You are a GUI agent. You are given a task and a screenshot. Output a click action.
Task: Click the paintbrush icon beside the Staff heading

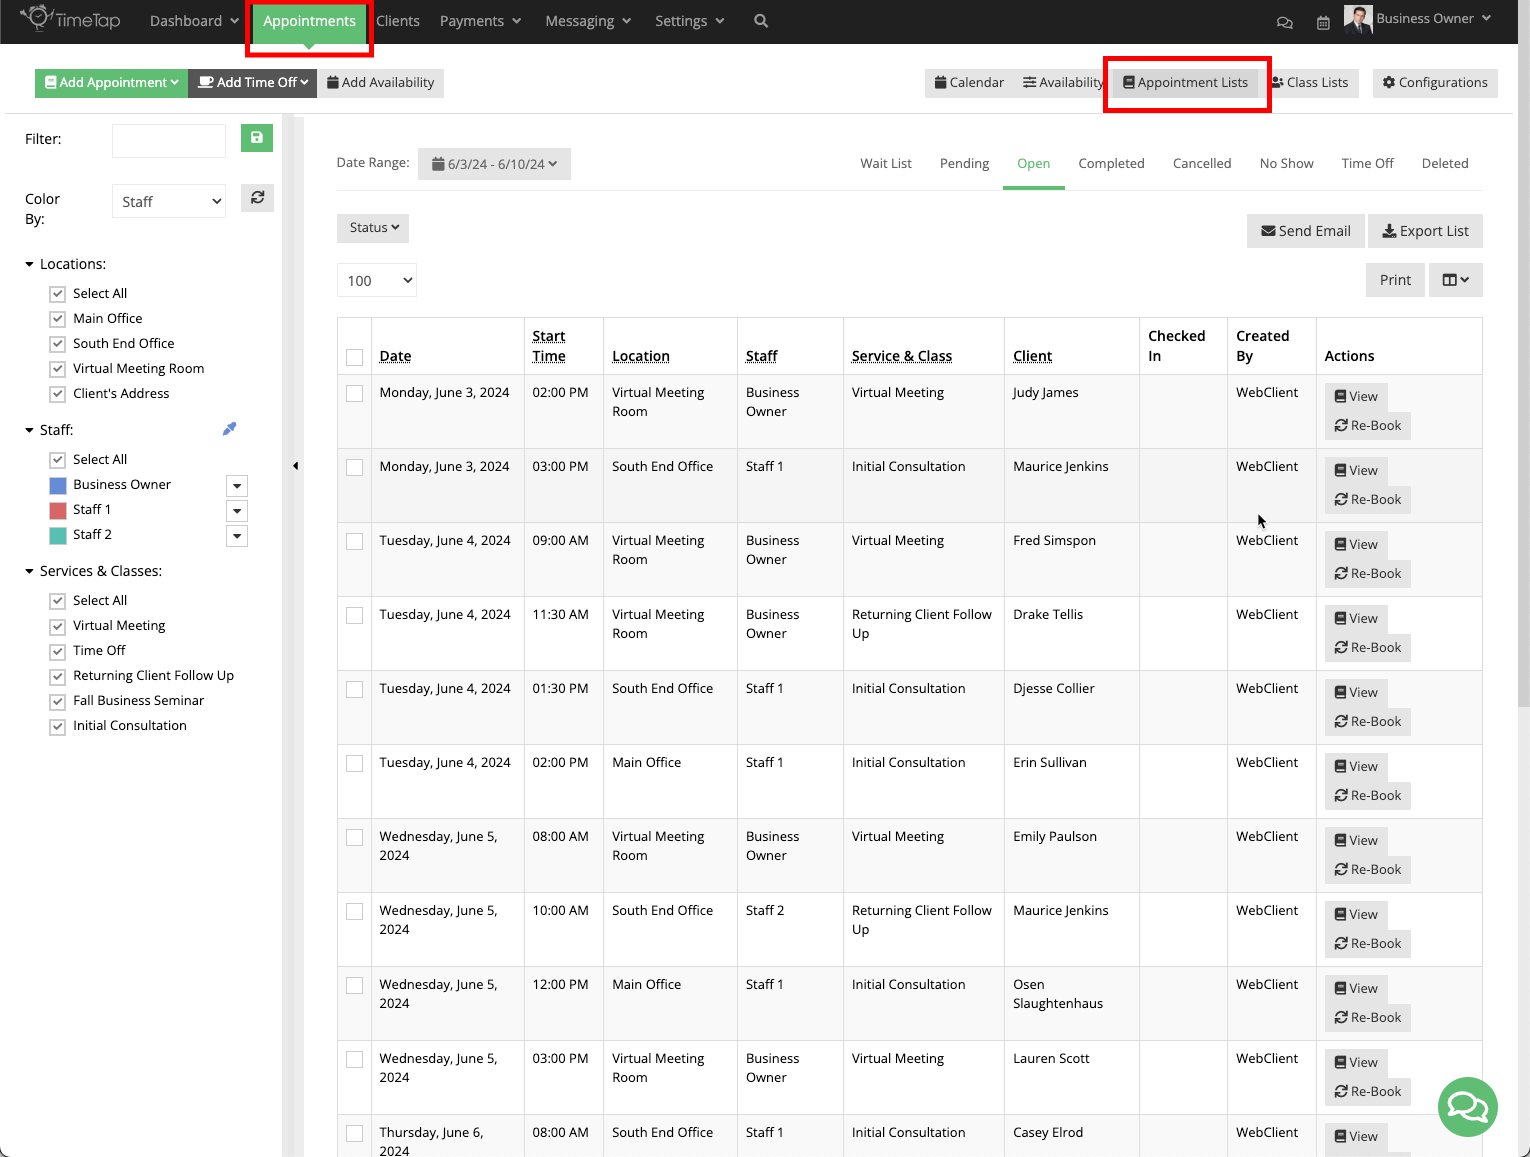[x=229, y=428]
